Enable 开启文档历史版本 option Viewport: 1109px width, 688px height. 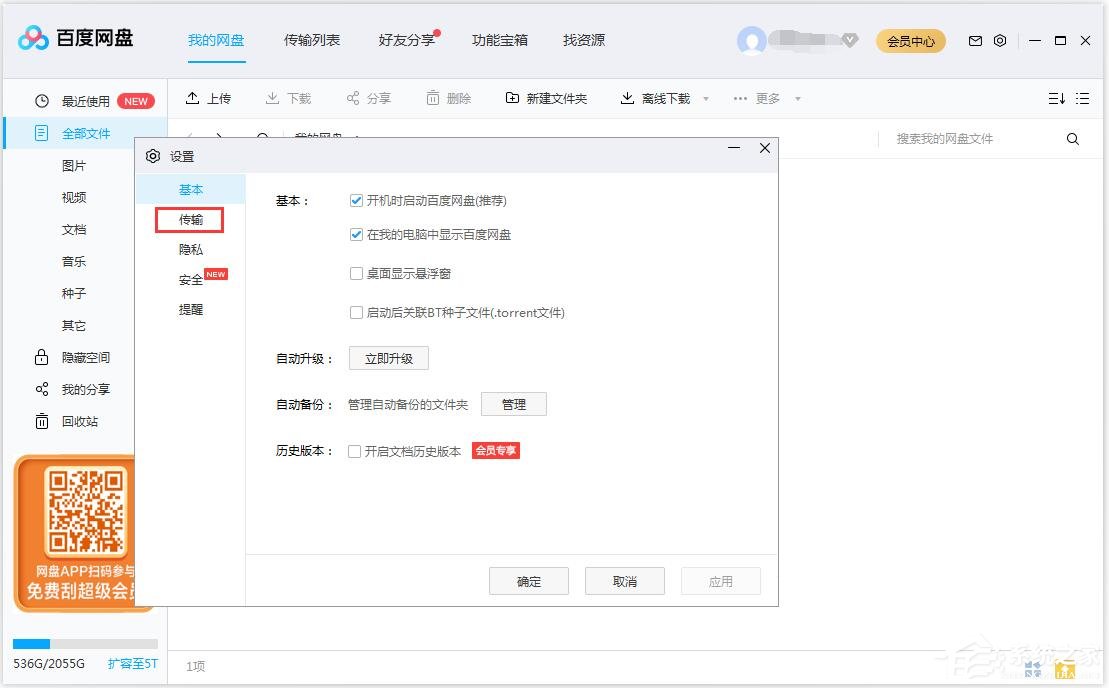click(355, 451)
